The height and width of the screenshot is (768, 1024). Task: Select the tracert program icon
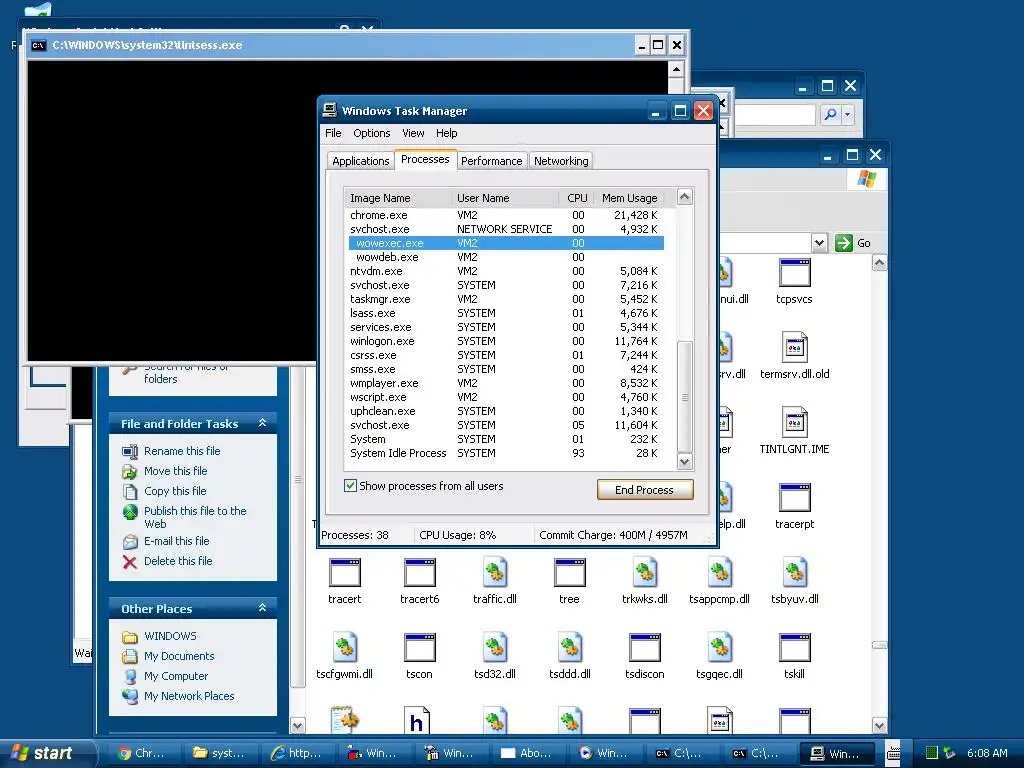pyautogui.click(x=345, y=573)
